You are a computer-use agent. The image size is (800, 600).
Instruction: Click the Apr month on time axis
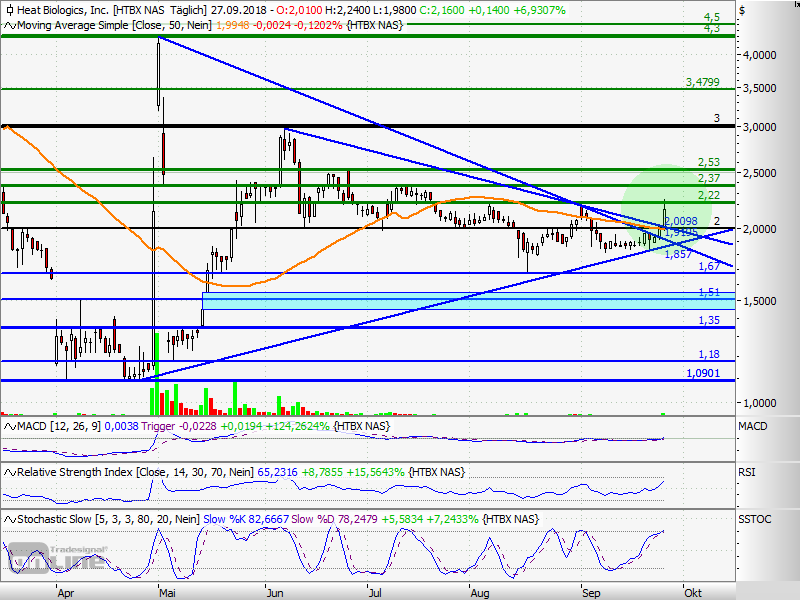tap(66, 593)
